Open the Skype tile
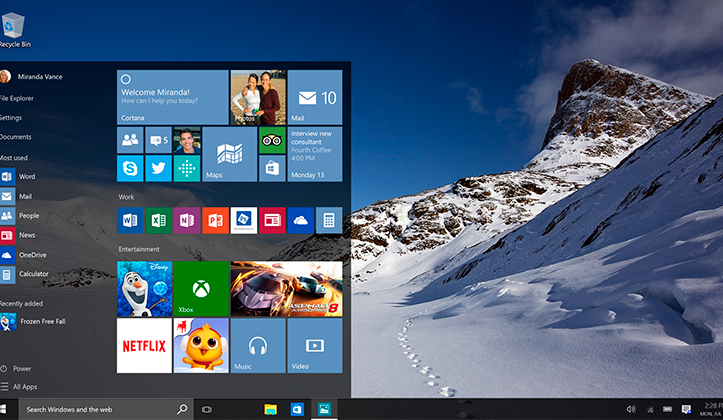Image resolution: width=723 pixels, height=420 pixels. (130, 168)
